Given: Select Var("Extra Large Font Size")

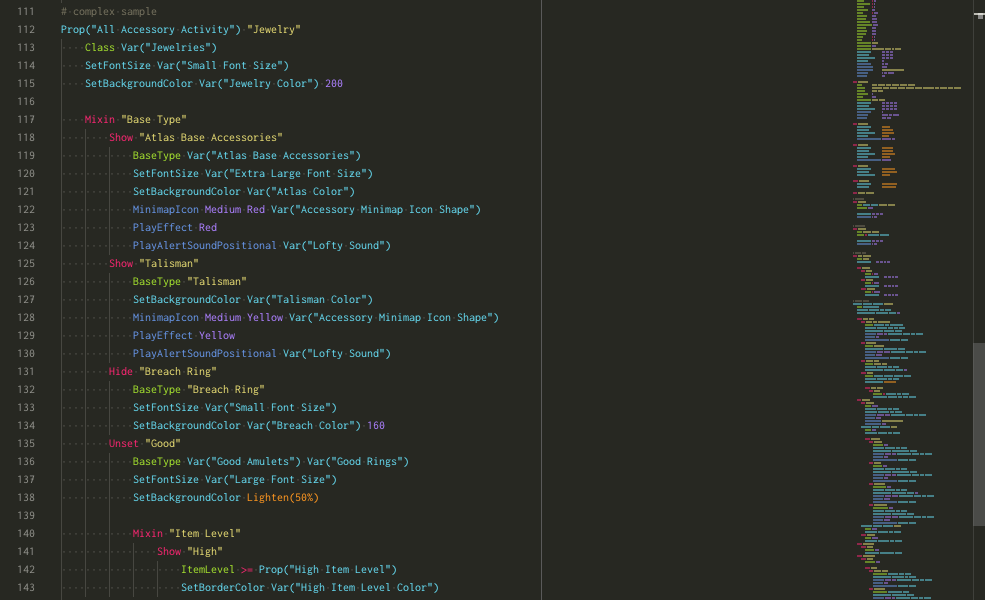Looking at the screenshot, I should [x=289, y=173].
